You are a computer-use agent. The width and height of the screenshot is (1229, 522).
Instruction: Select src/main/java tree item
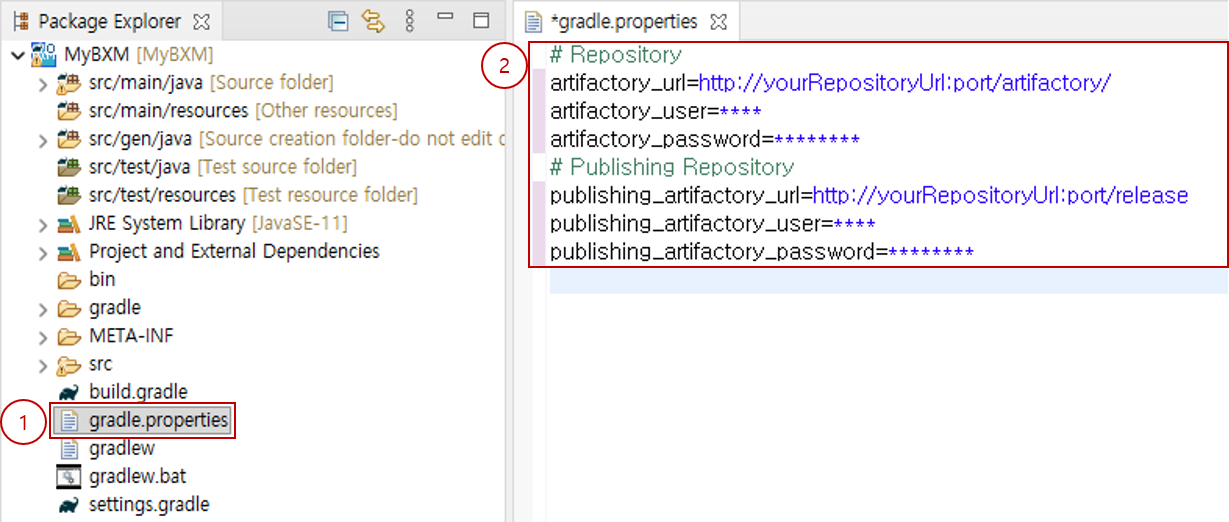211,83
